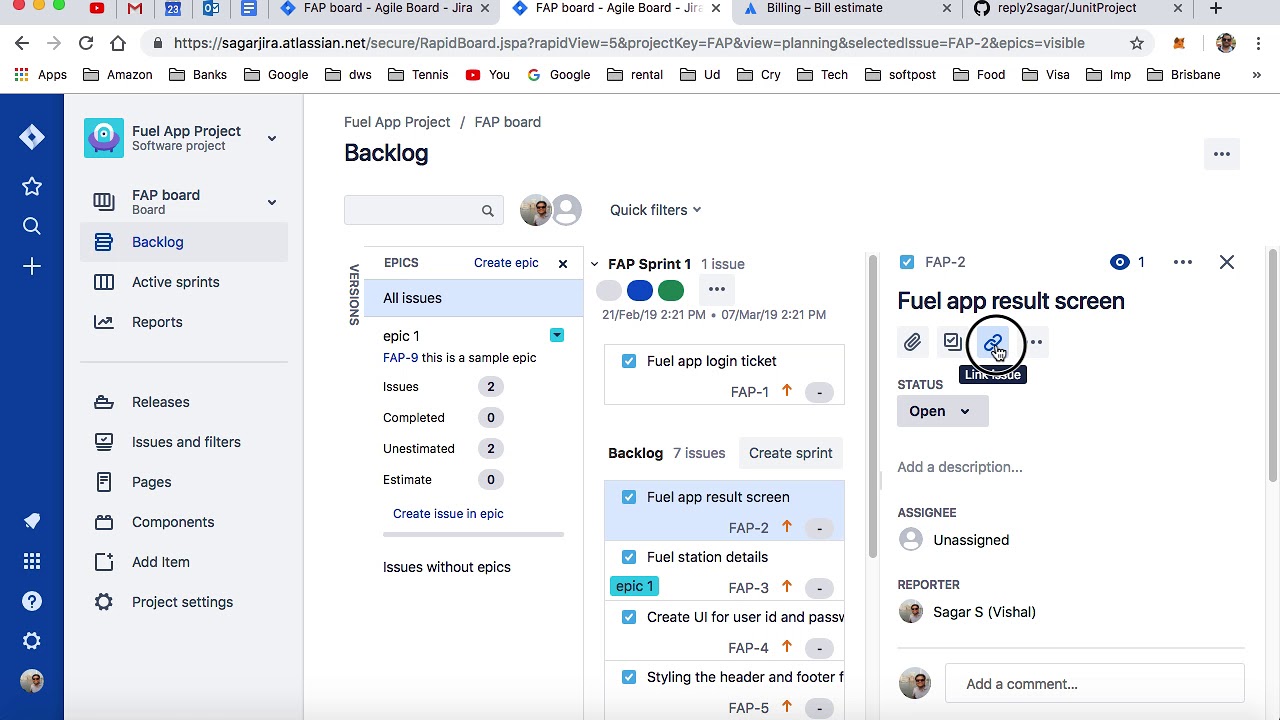Close the Epics panel
The height and width of the screenshot is (720, 1280).
[563, 264]
